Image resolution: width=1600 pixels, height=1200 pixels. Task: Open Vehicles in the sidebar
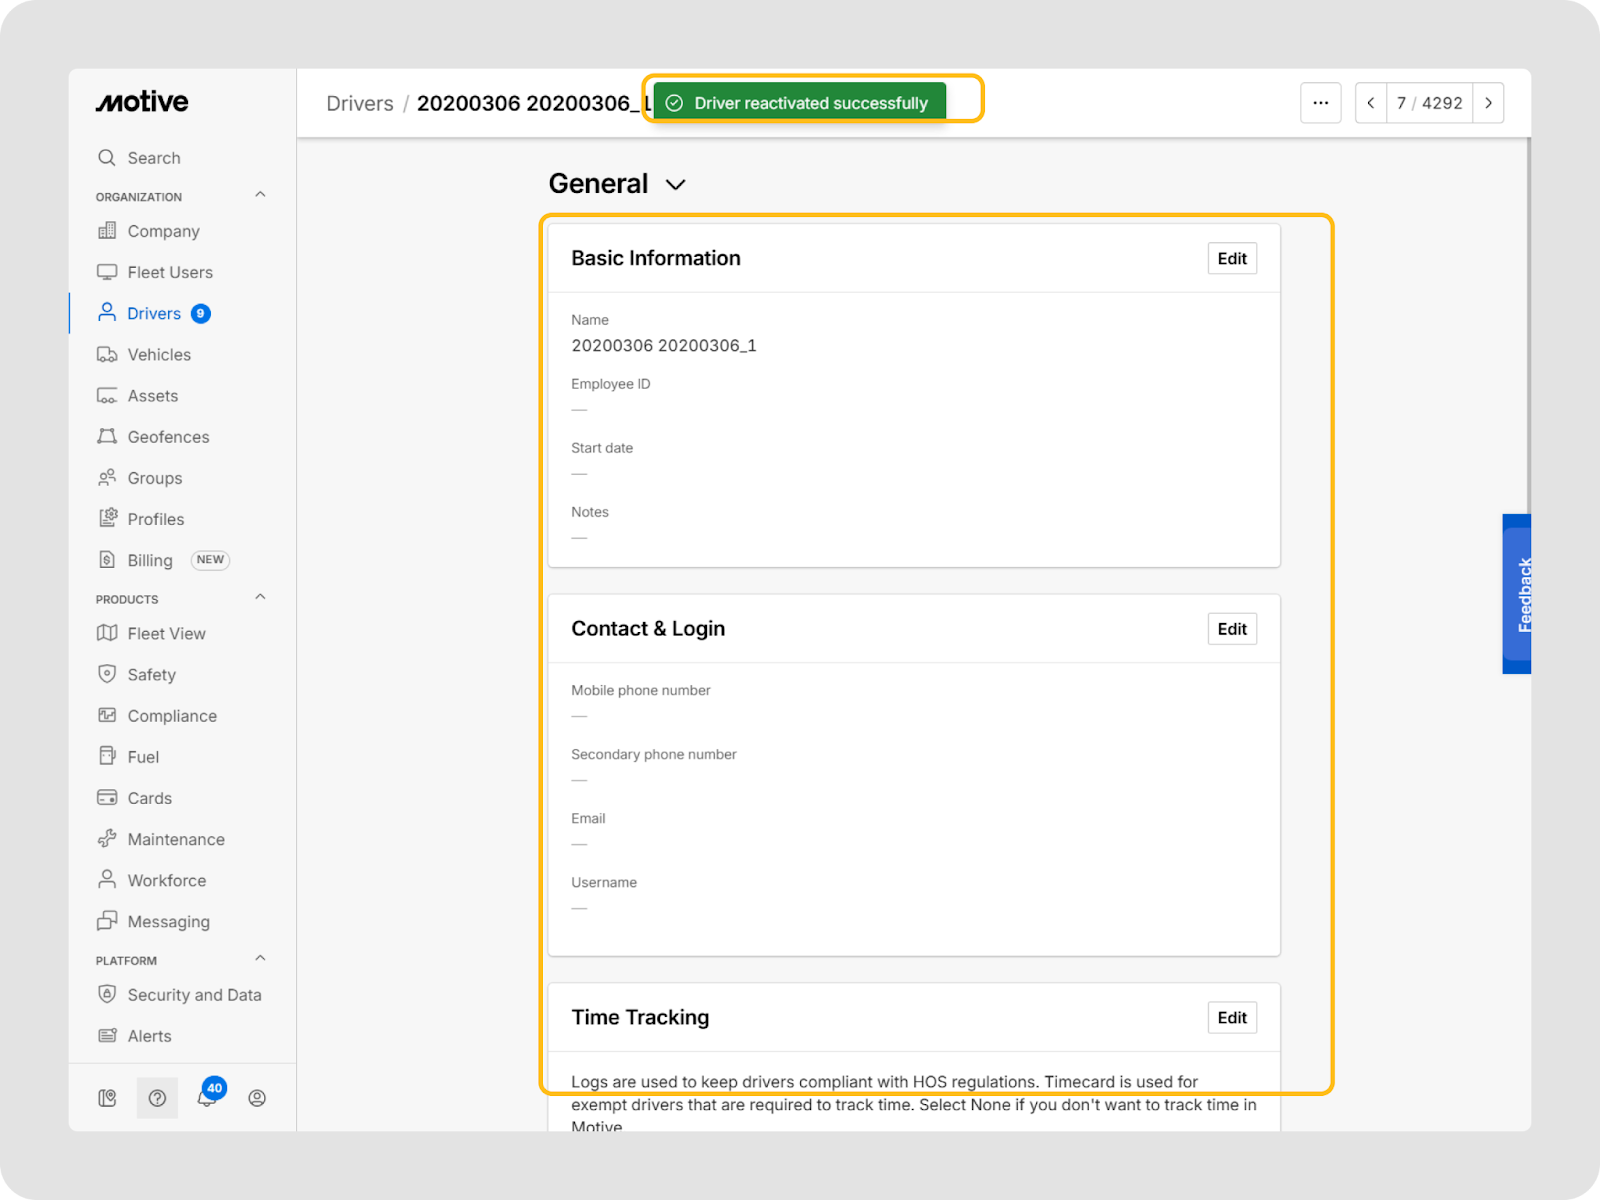tap(158, 355)
